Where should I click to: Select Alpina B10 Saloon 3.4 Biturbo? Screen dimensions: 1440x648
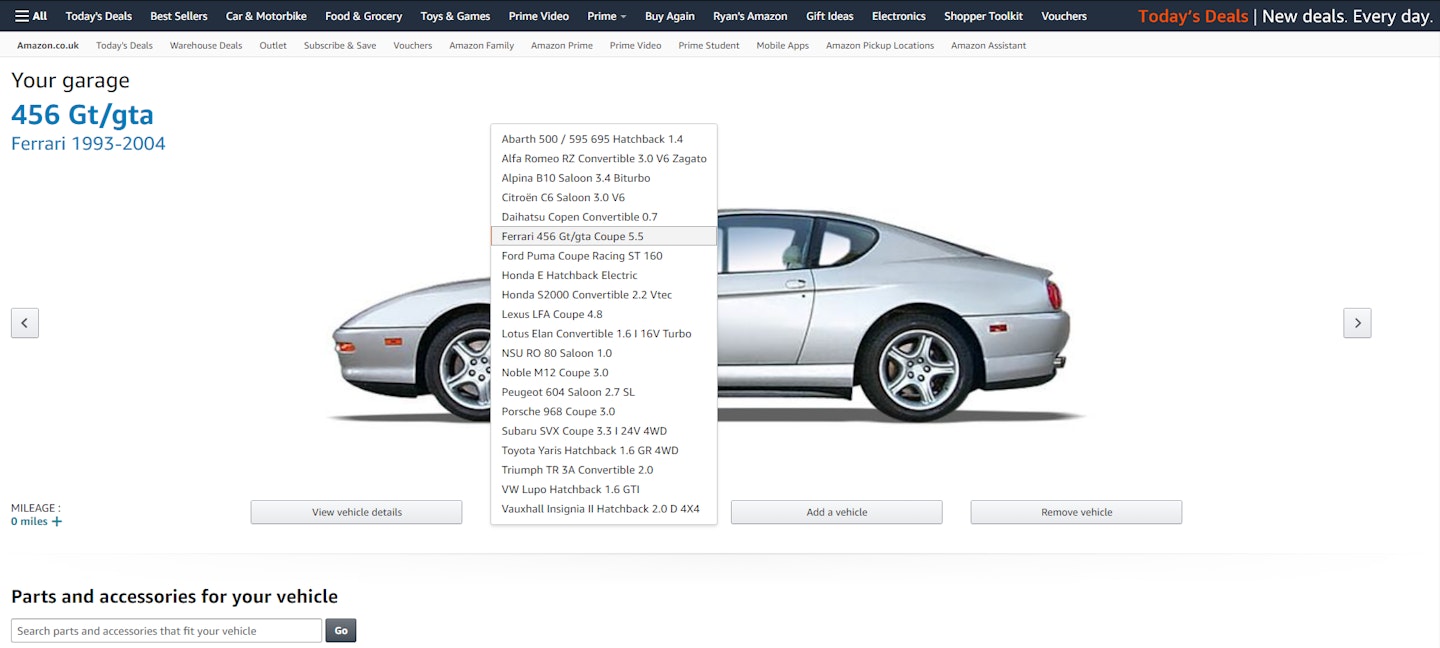(x=604, y=178)
